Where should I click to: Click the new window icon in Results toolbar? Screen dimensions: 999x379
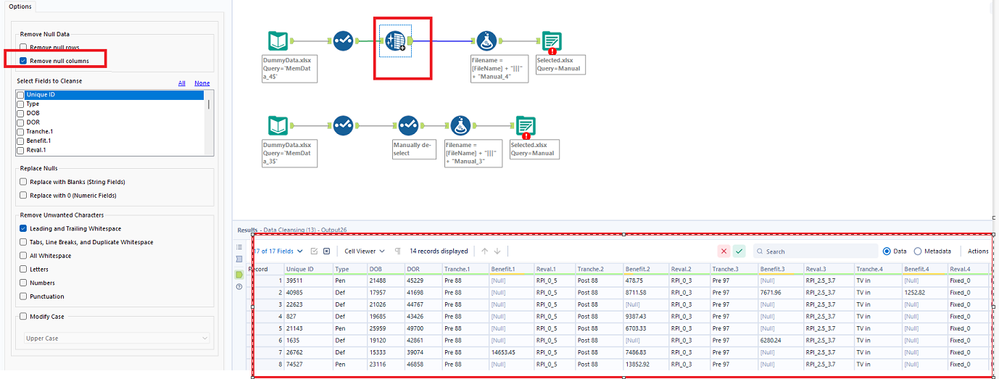[326, 252]
